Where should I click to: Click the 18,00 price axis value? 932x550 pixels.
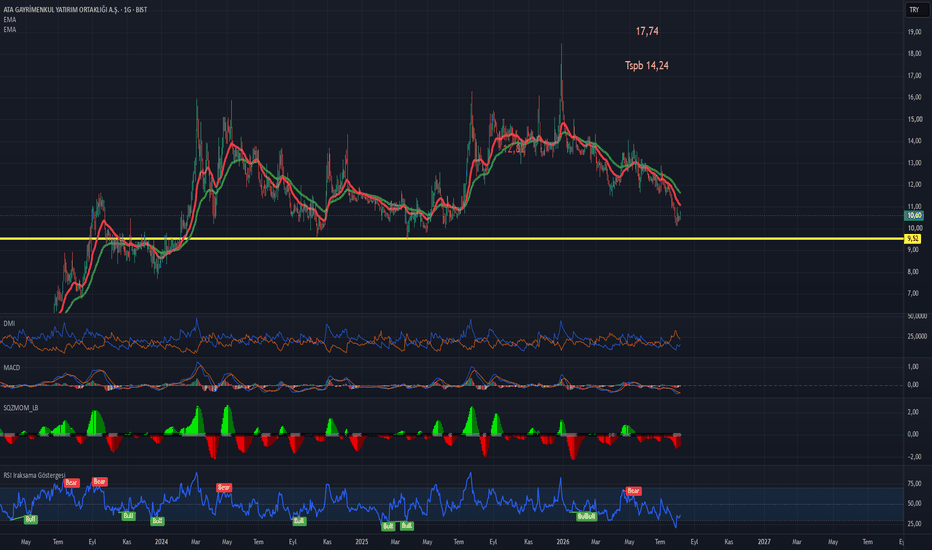(x=914, y=54)
